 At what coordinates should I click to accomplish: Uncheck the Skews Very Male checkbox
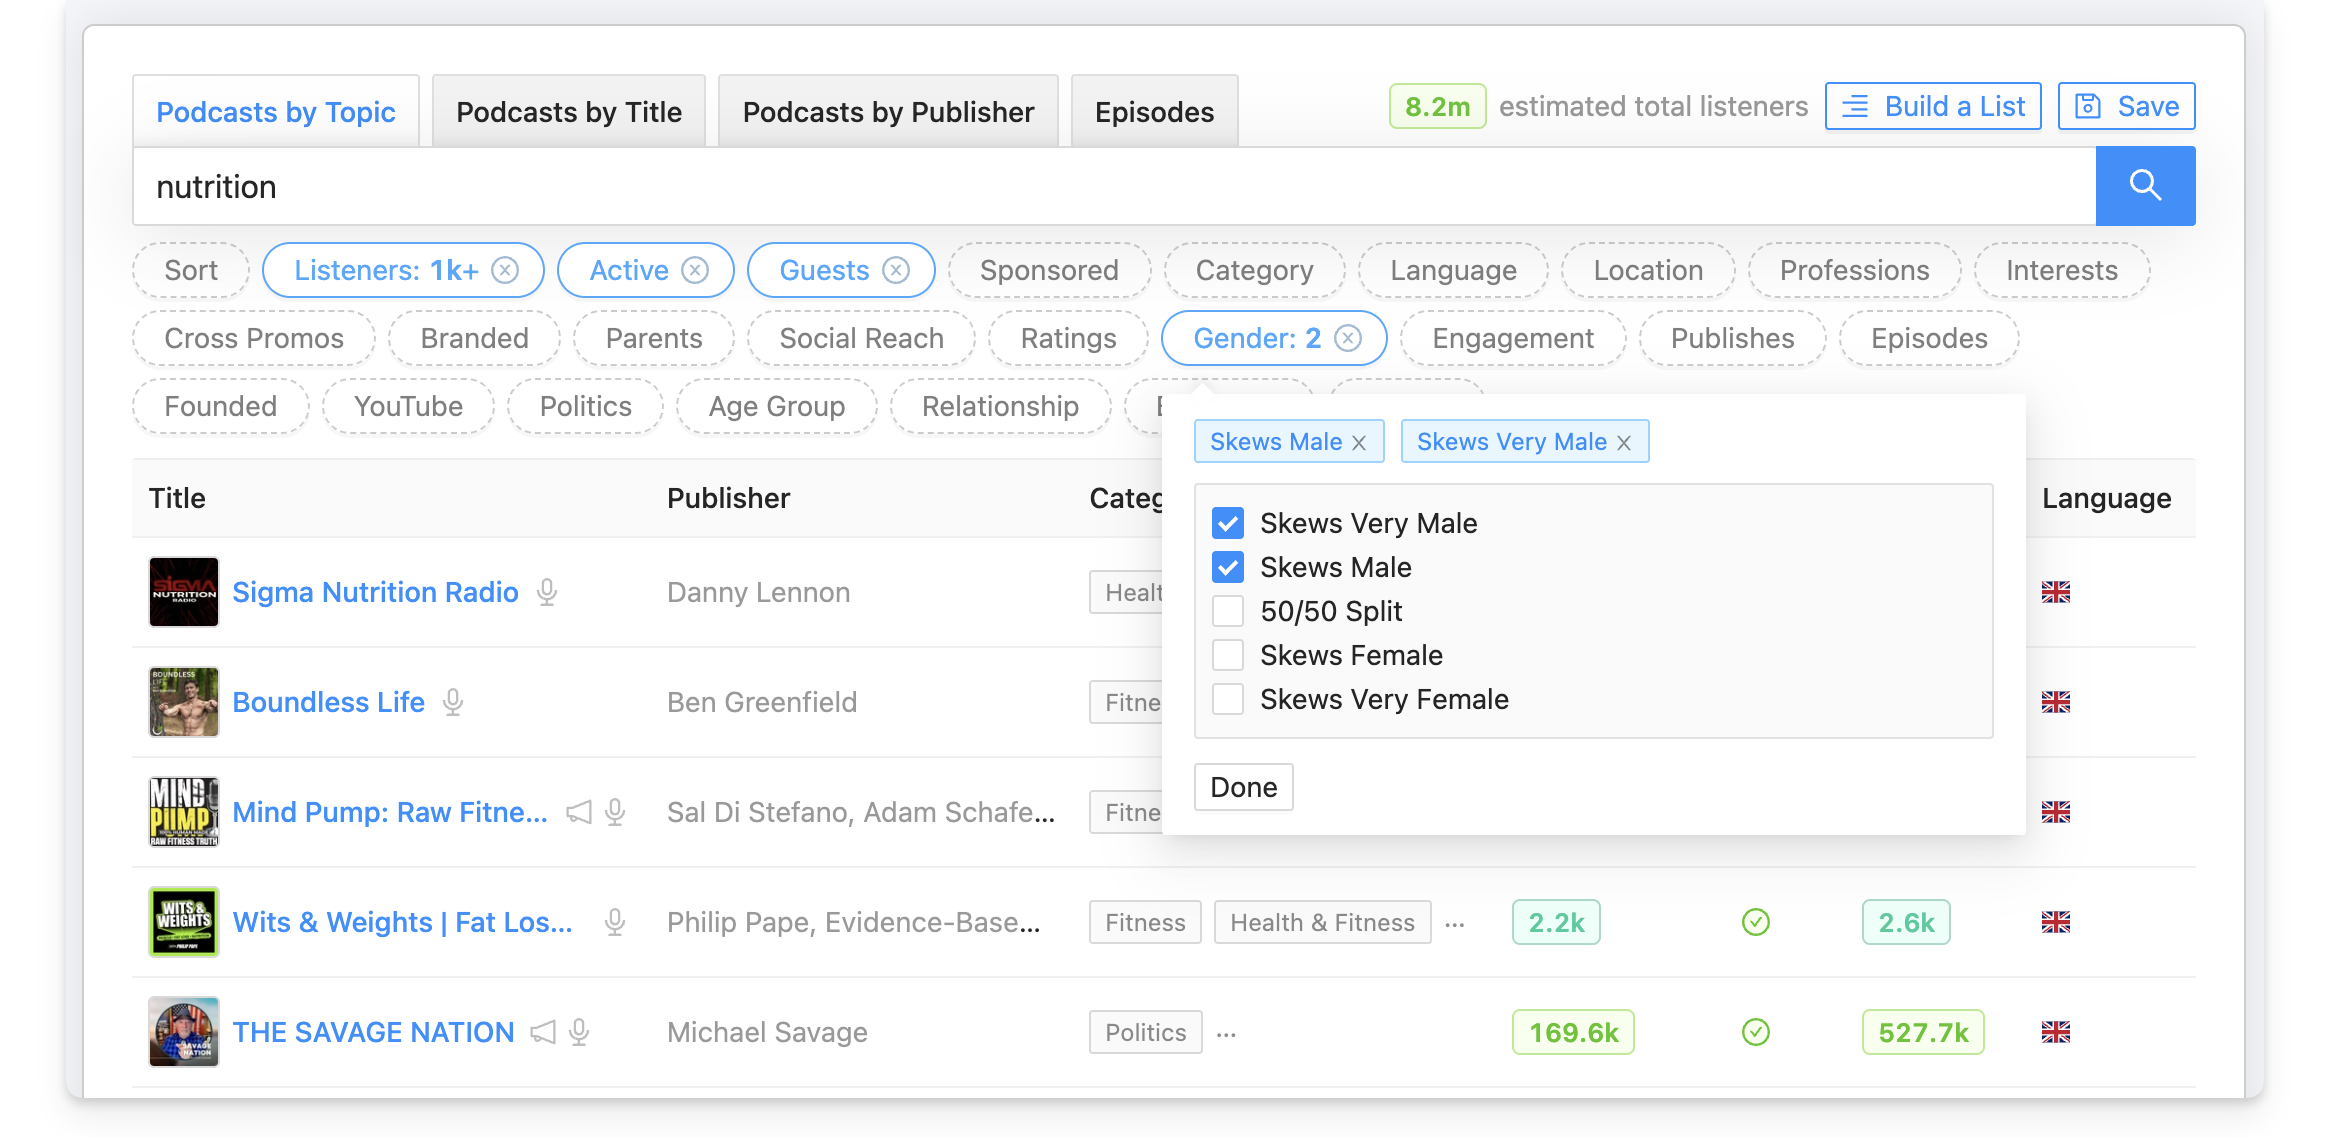(1228, 523)
